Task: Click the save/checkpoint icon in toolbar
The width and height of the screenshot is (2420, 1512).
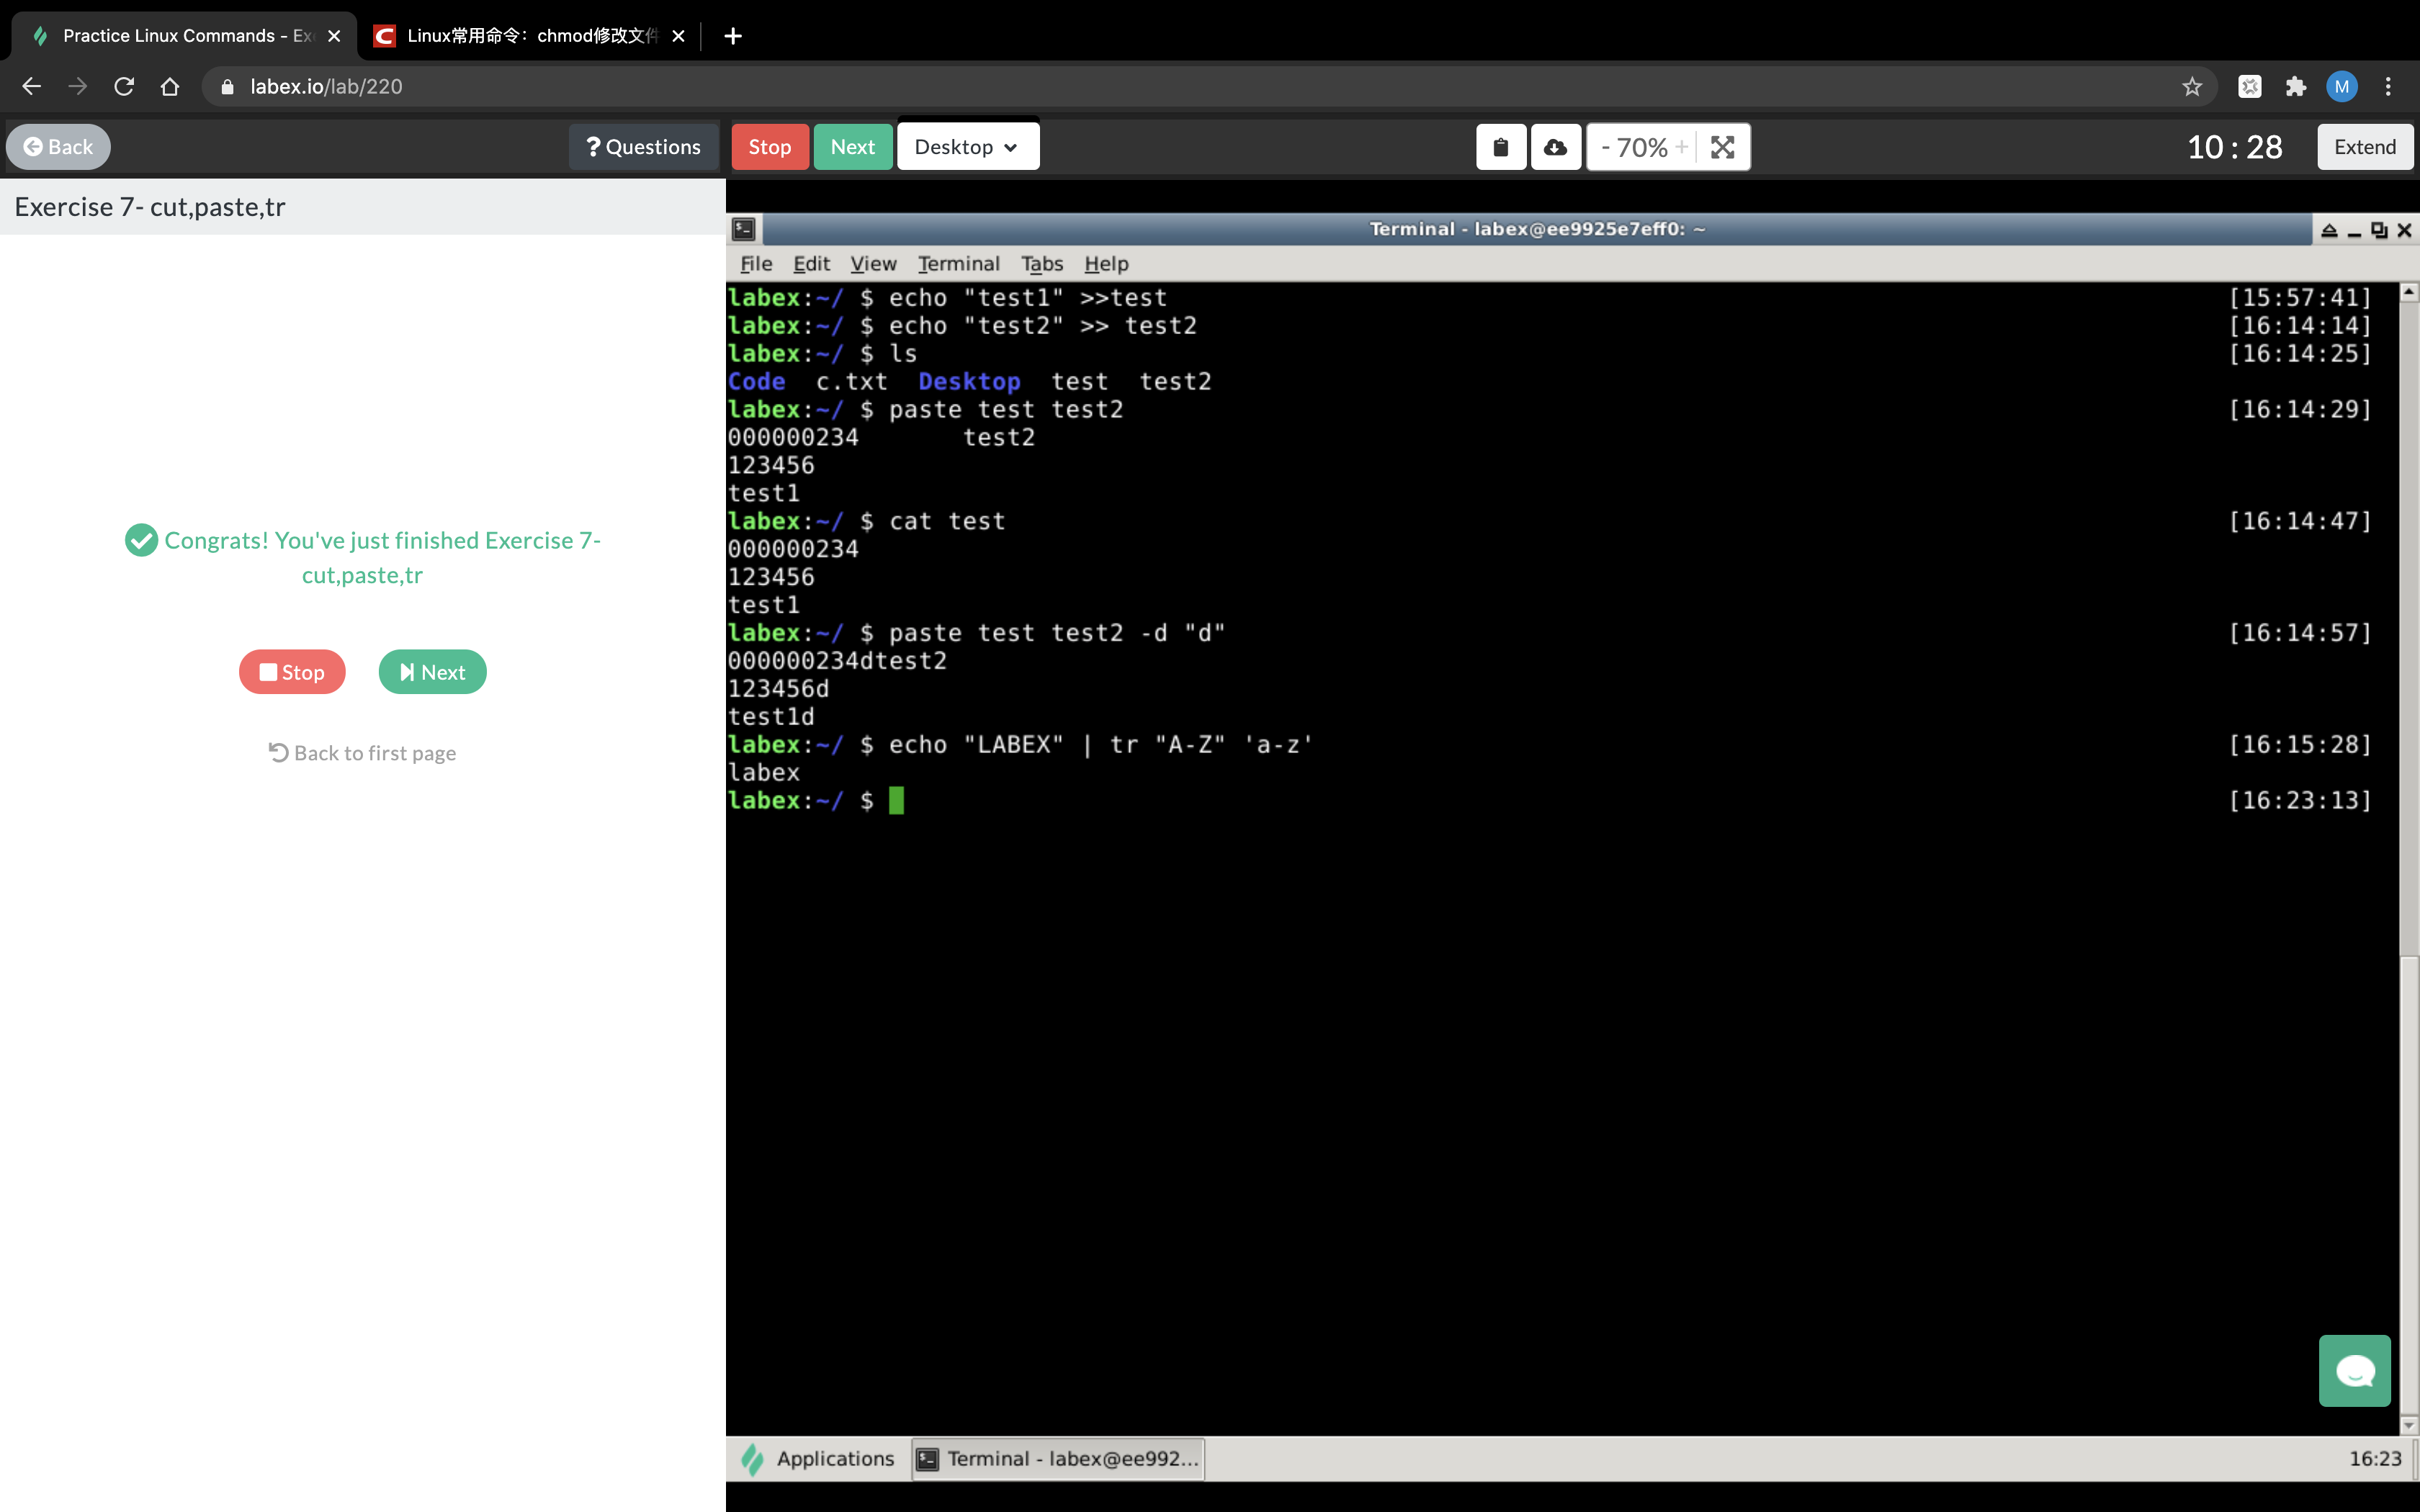Action: pyautogui.click(x=1554, y=146)
